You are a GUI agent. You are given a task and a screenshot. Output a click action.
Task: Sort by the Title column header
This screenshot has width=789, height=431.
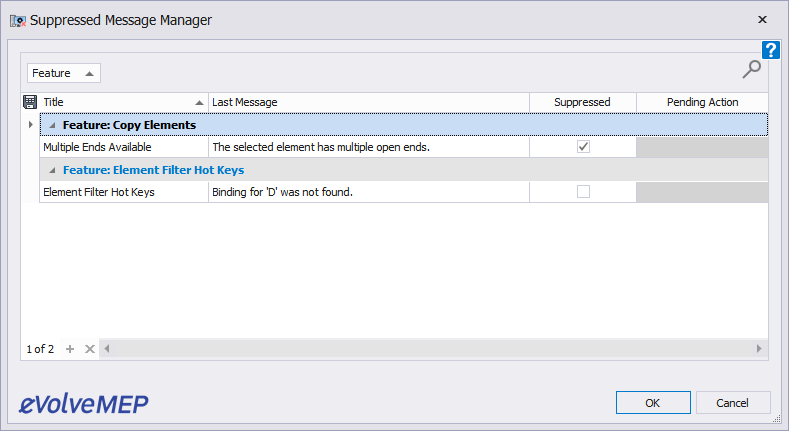(120, 102)
